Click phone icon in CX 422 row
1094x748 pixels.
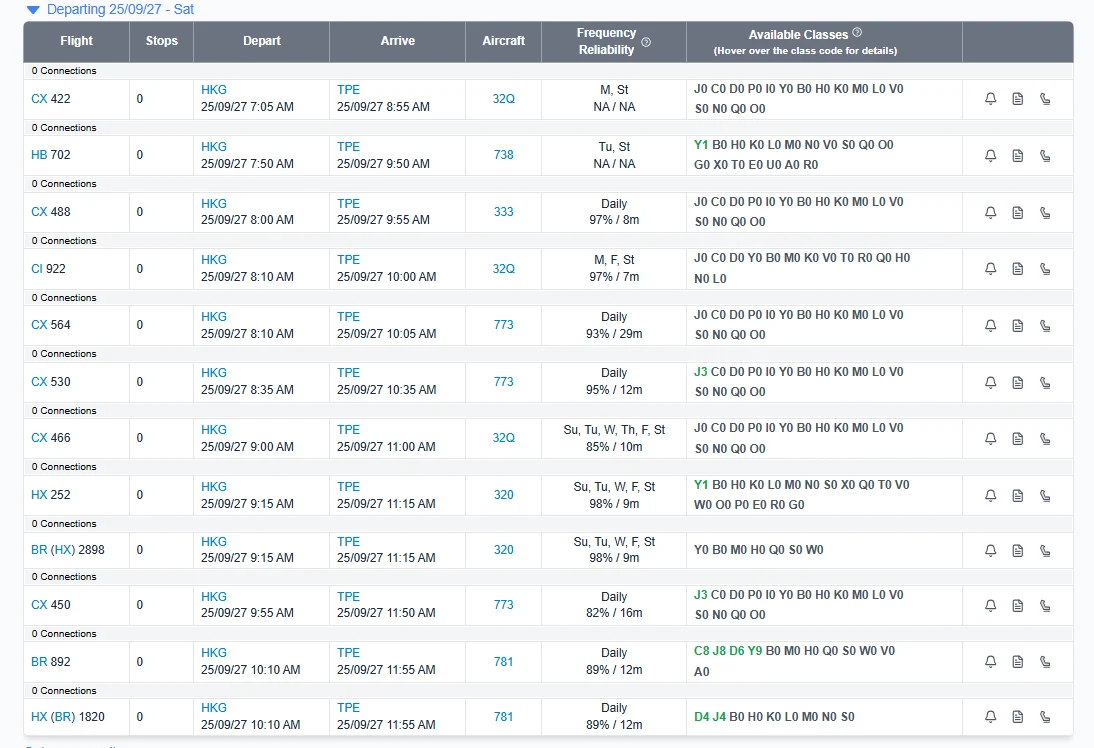[x=1044, y=99]
